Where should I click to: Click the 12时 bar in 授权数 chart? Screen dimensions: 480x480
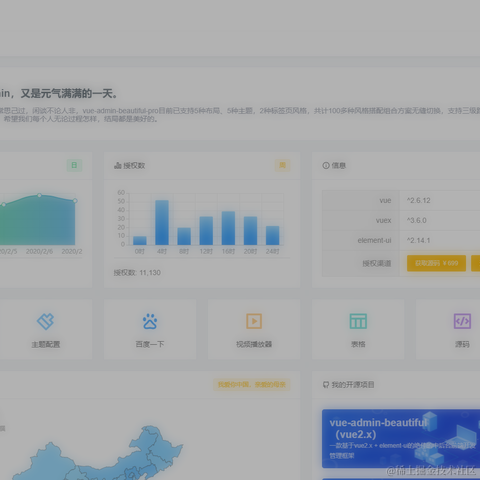click(206, 231)
